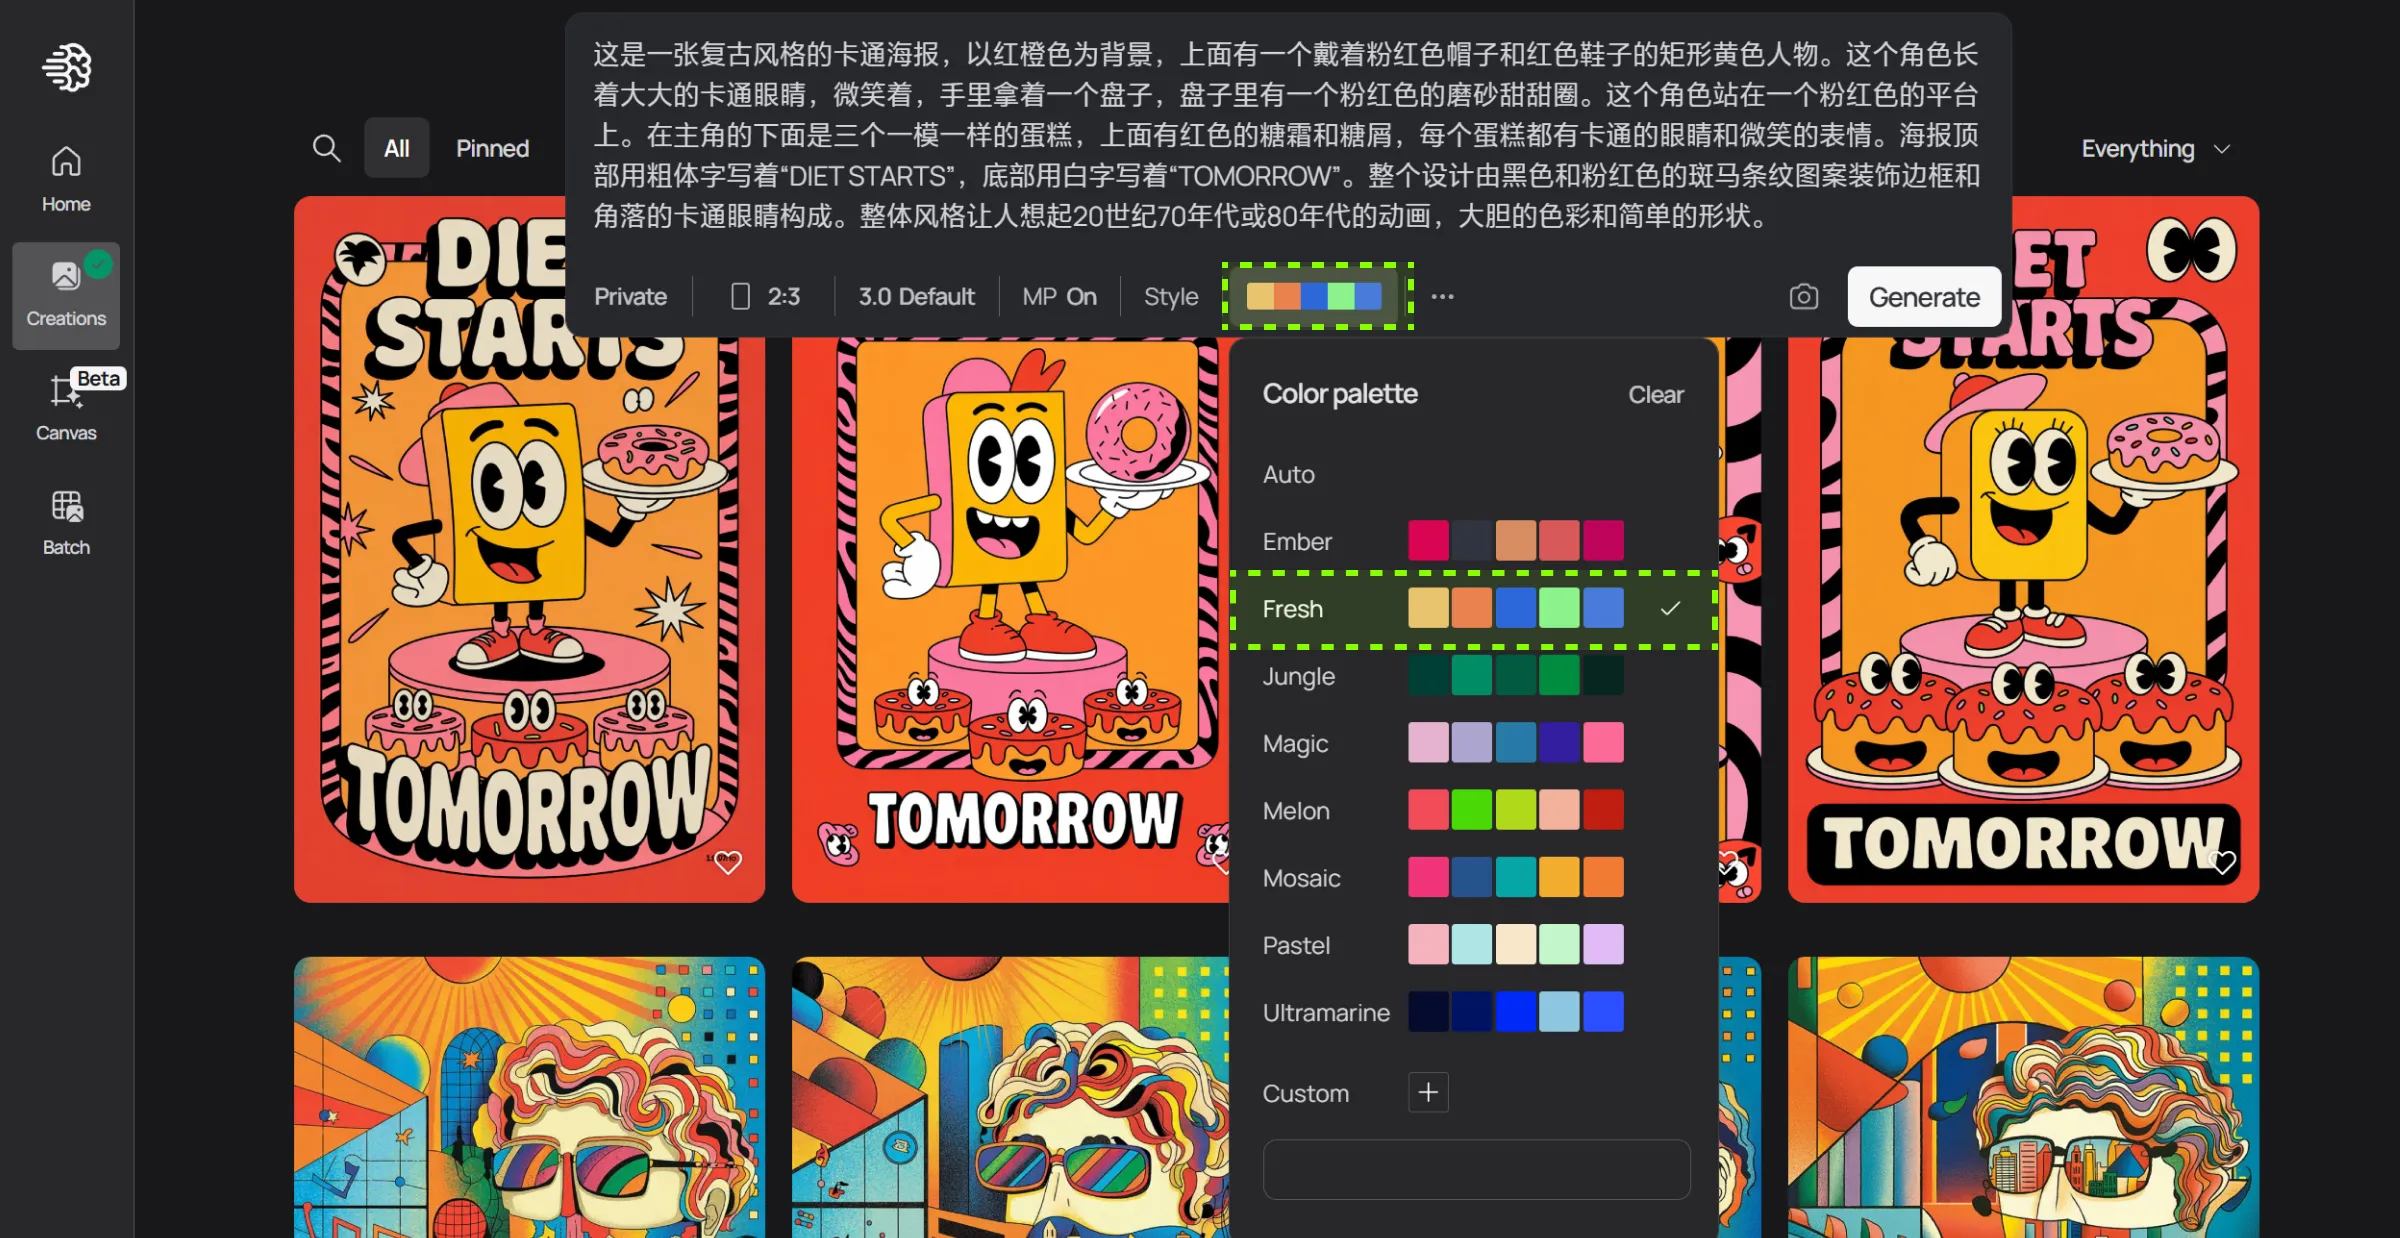This screenshot has height=1238, width=2400.
Task: Open the Private visibility selector
Action: [x=630, y=297]
